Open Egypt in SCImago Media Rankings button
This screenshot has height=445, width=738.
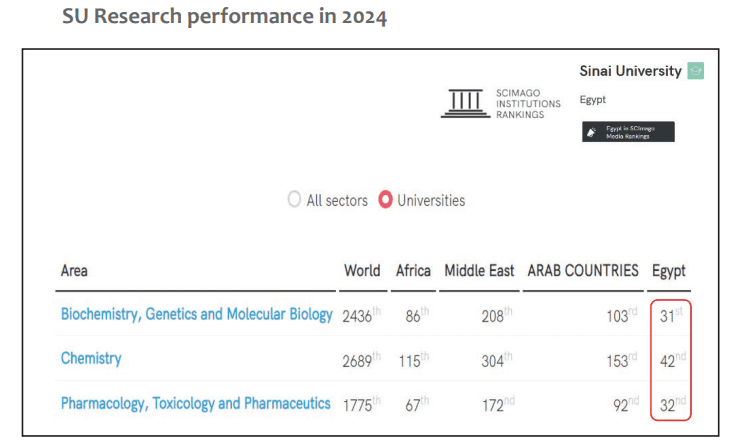click(x=628, y=132)
